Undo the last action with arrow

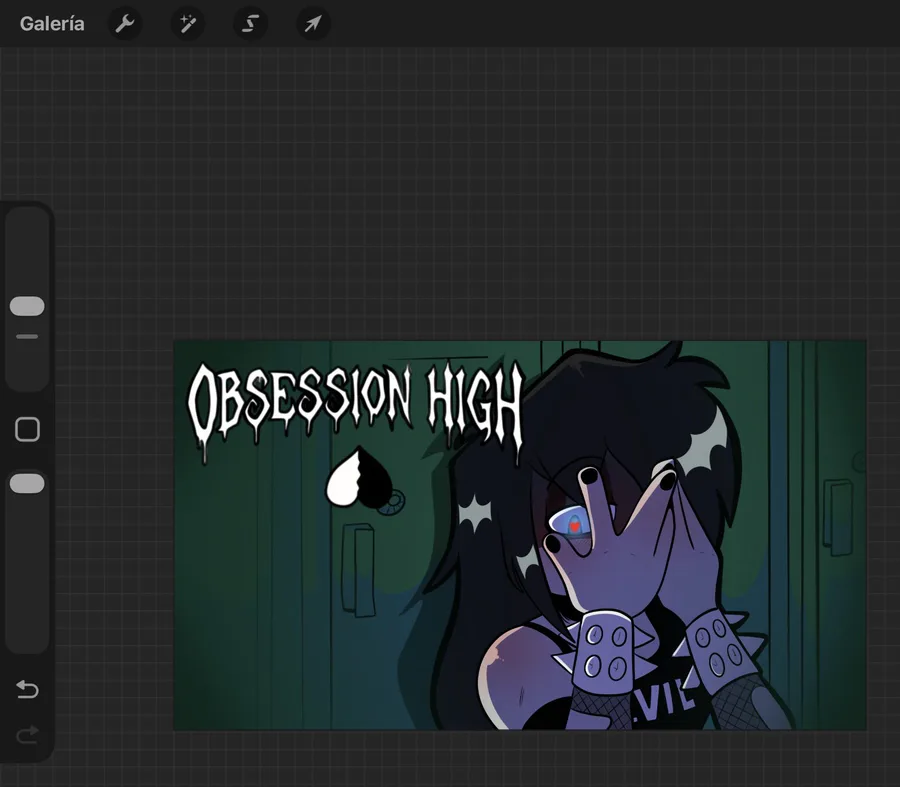[x=27, y=688]
